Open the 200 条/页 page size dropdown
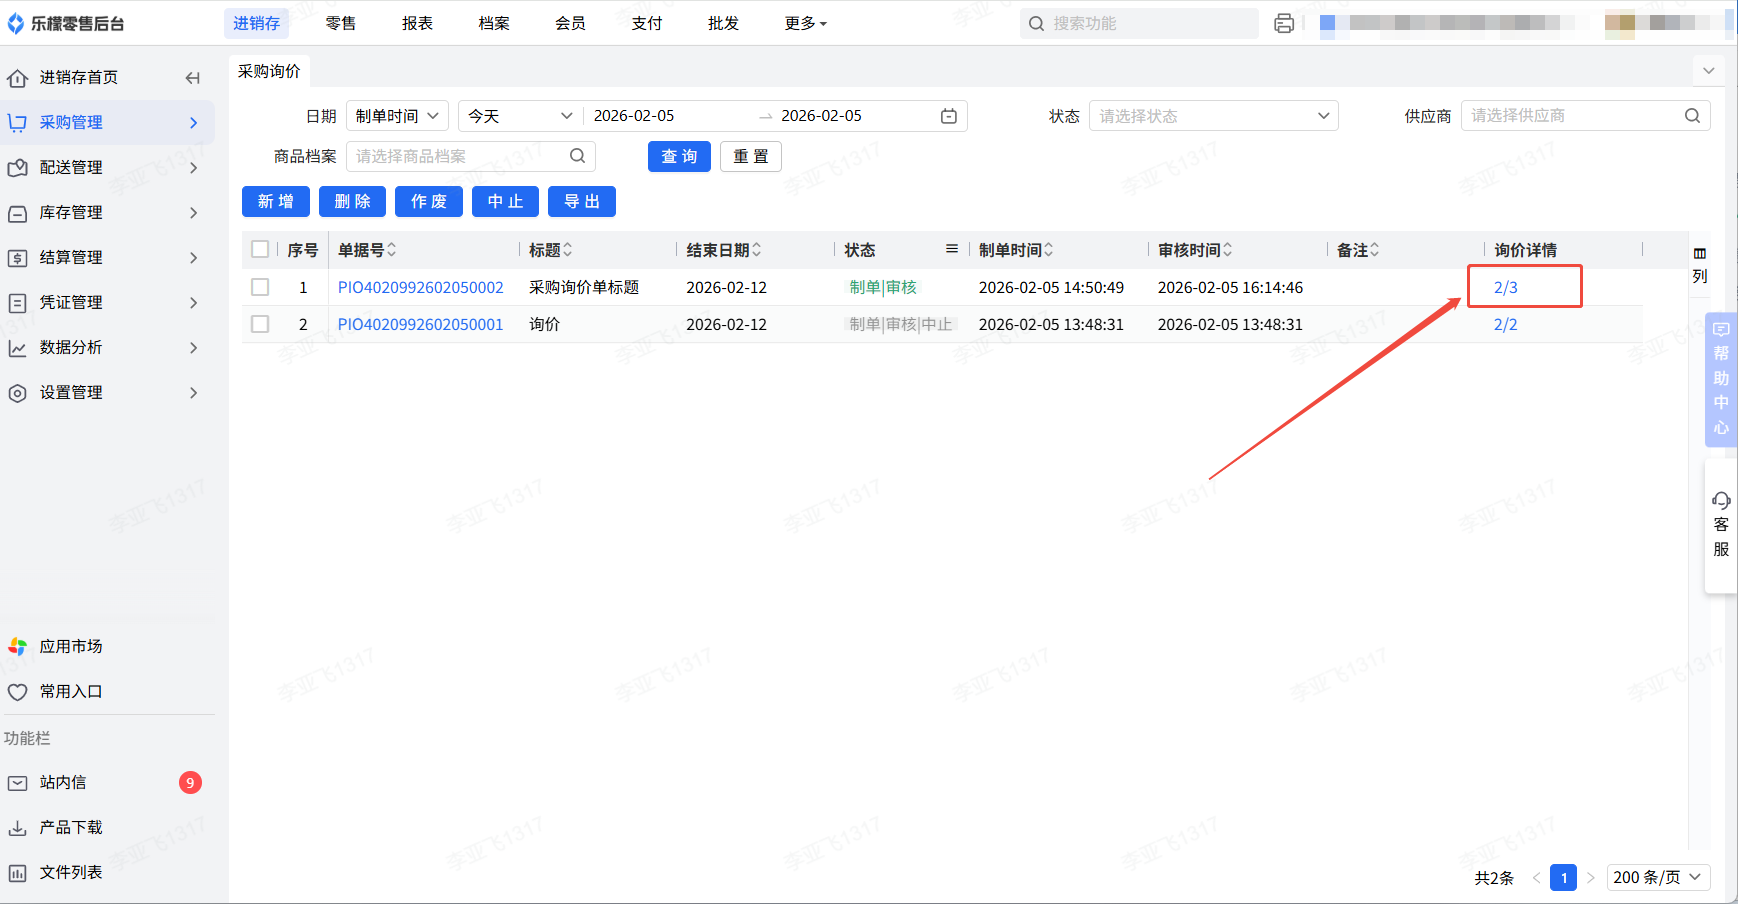This screenshot has width=1738, height=904. [1658, 877]
